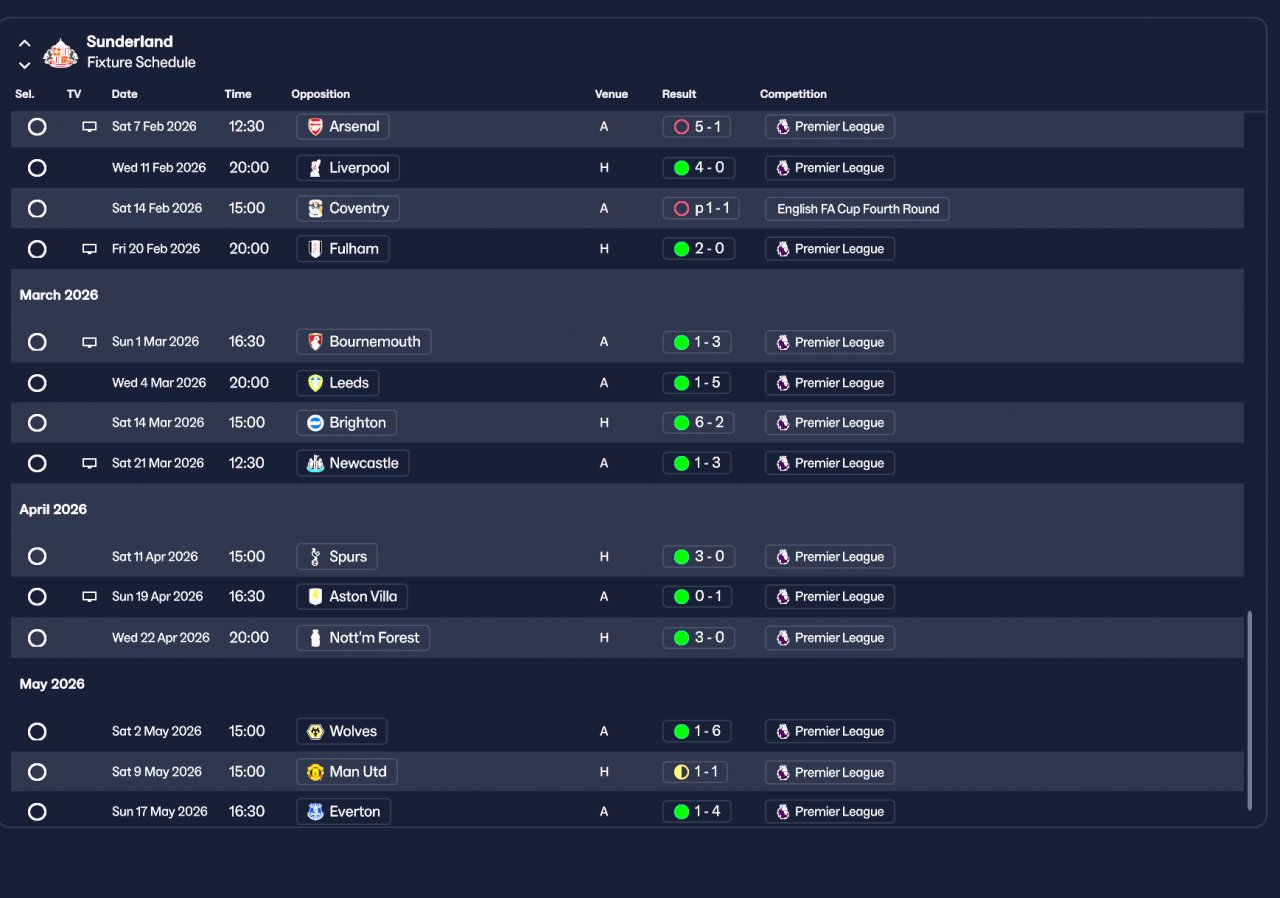Image resolution: width=1280 pixels, height=898 pixels.
Task: Open the 1 - 1 Man Utd result
Action: pos(695,772)
